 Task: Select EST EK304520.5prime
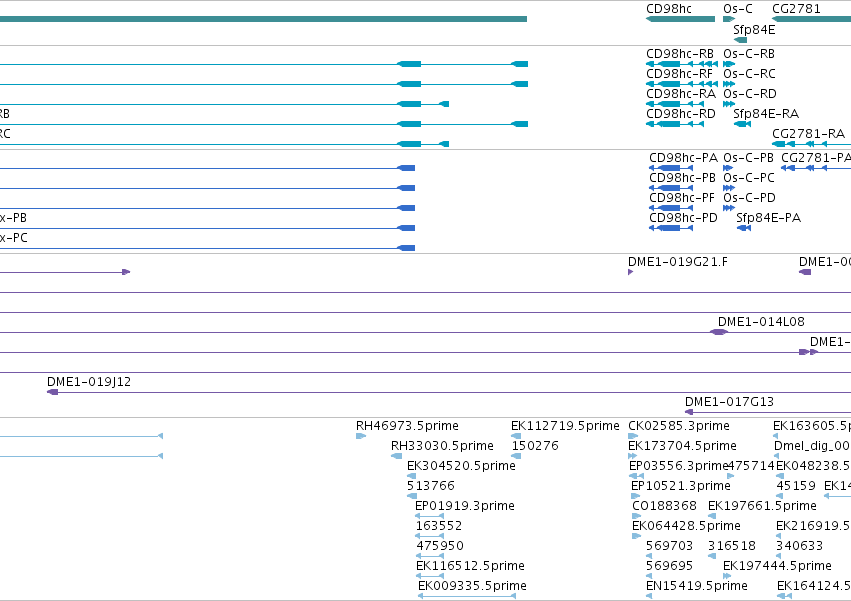tap(461, 466)
